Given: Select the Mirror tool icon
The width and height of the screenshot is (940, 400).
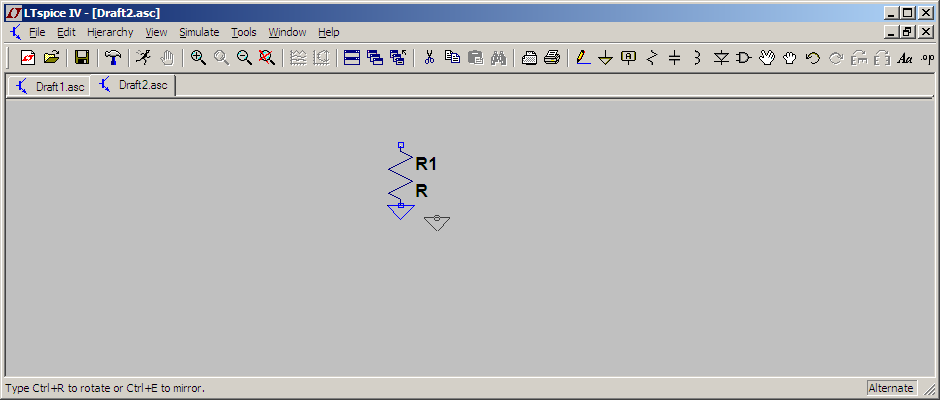Looking at the screenshot, I should [x=882, y=58].
